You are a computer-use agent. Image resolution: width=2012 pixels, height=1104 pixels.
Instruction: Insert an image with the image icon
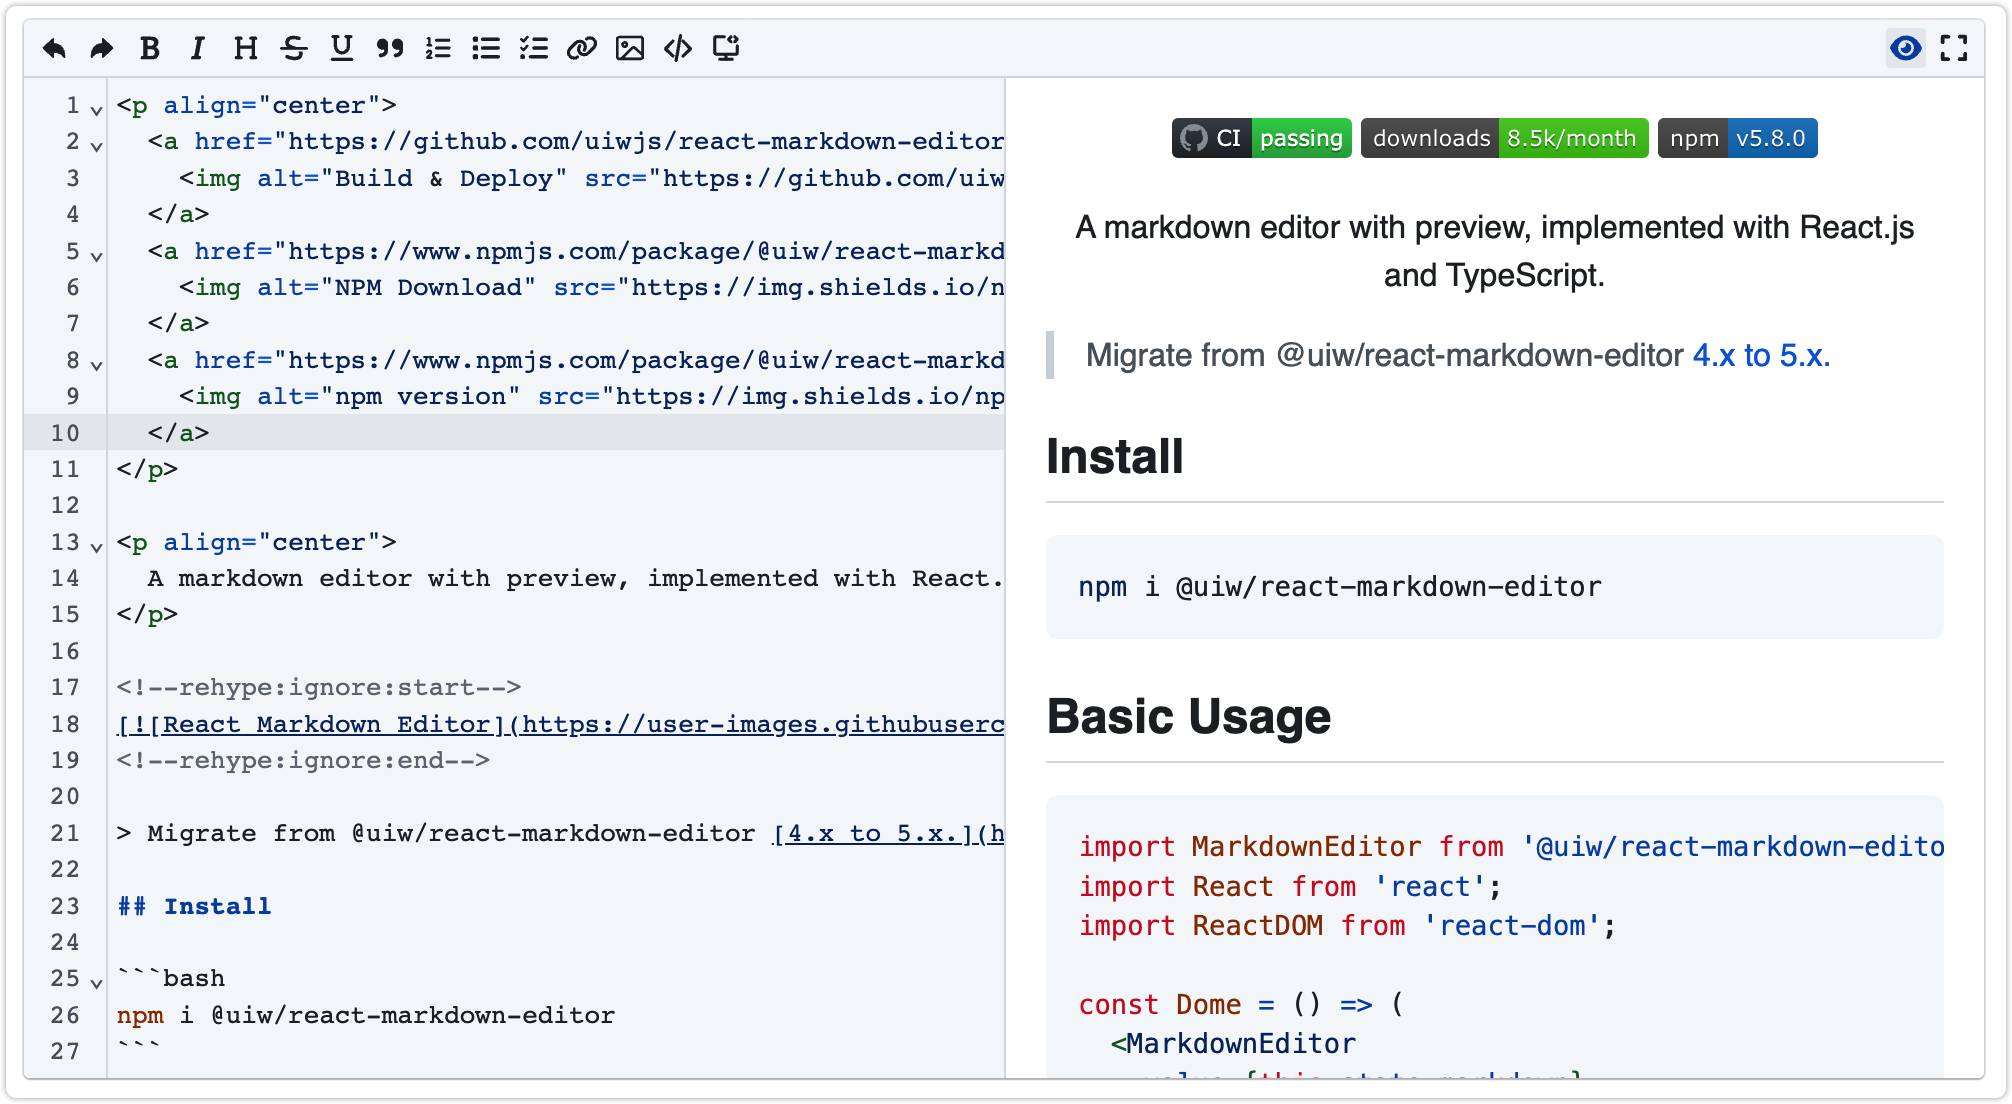click(x=630, y=47)
